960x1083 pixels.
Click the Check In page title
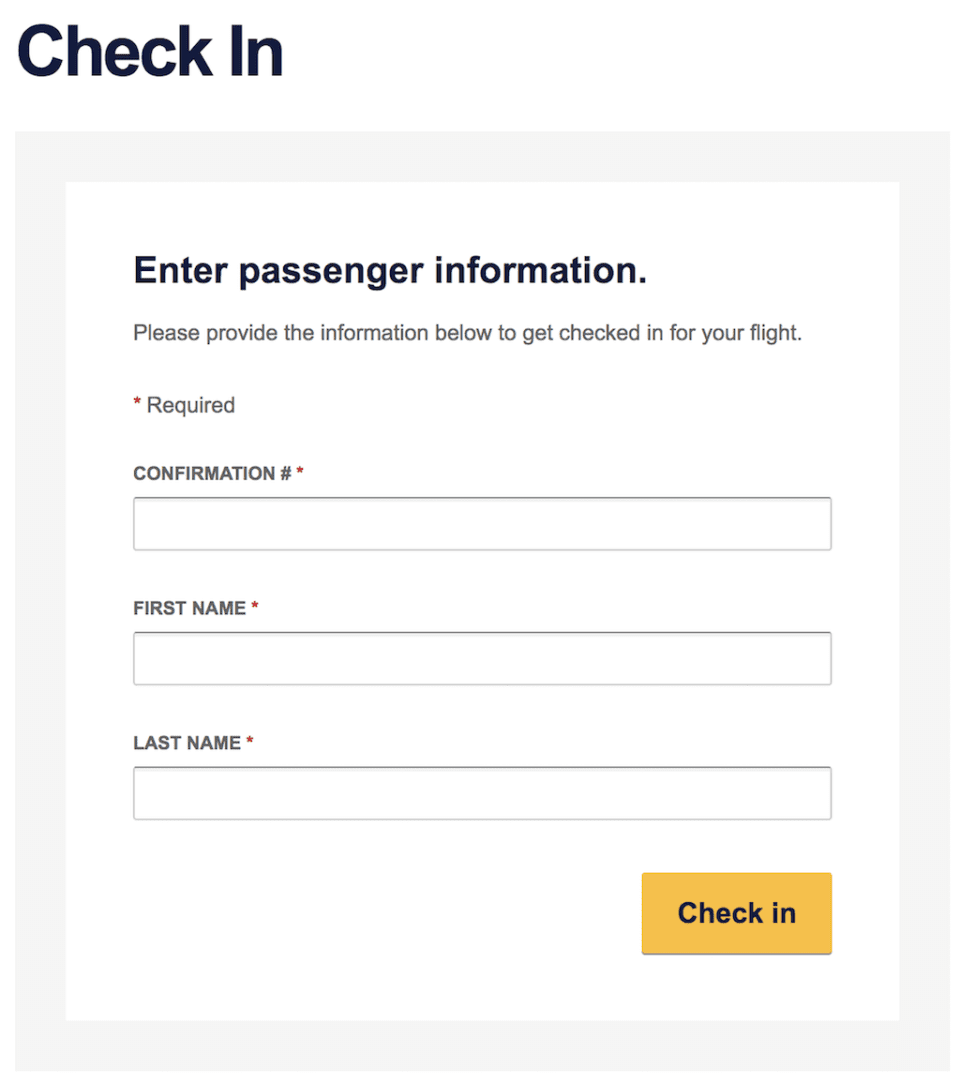[x=152, y=52]
